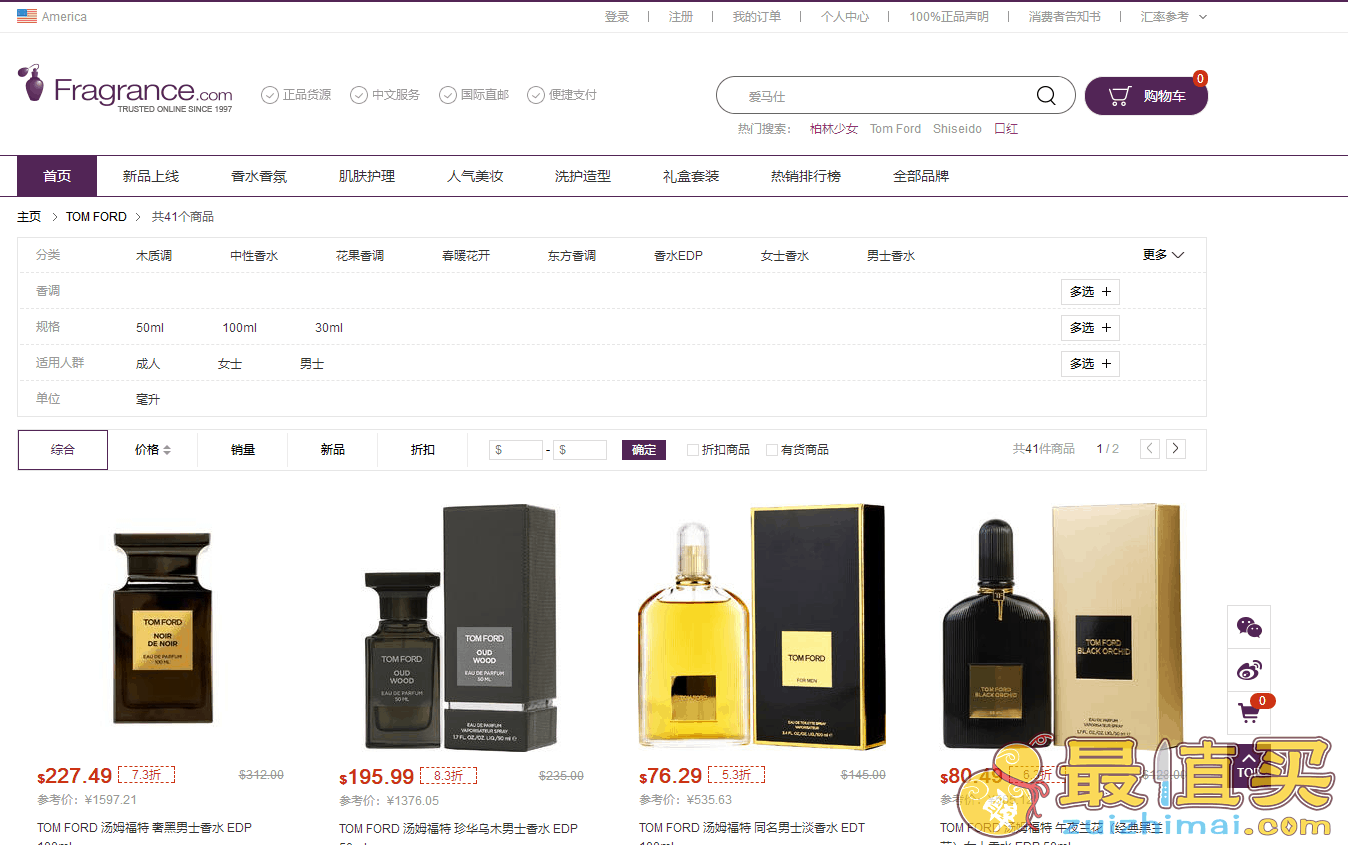Click hot search 口红

1006,129
